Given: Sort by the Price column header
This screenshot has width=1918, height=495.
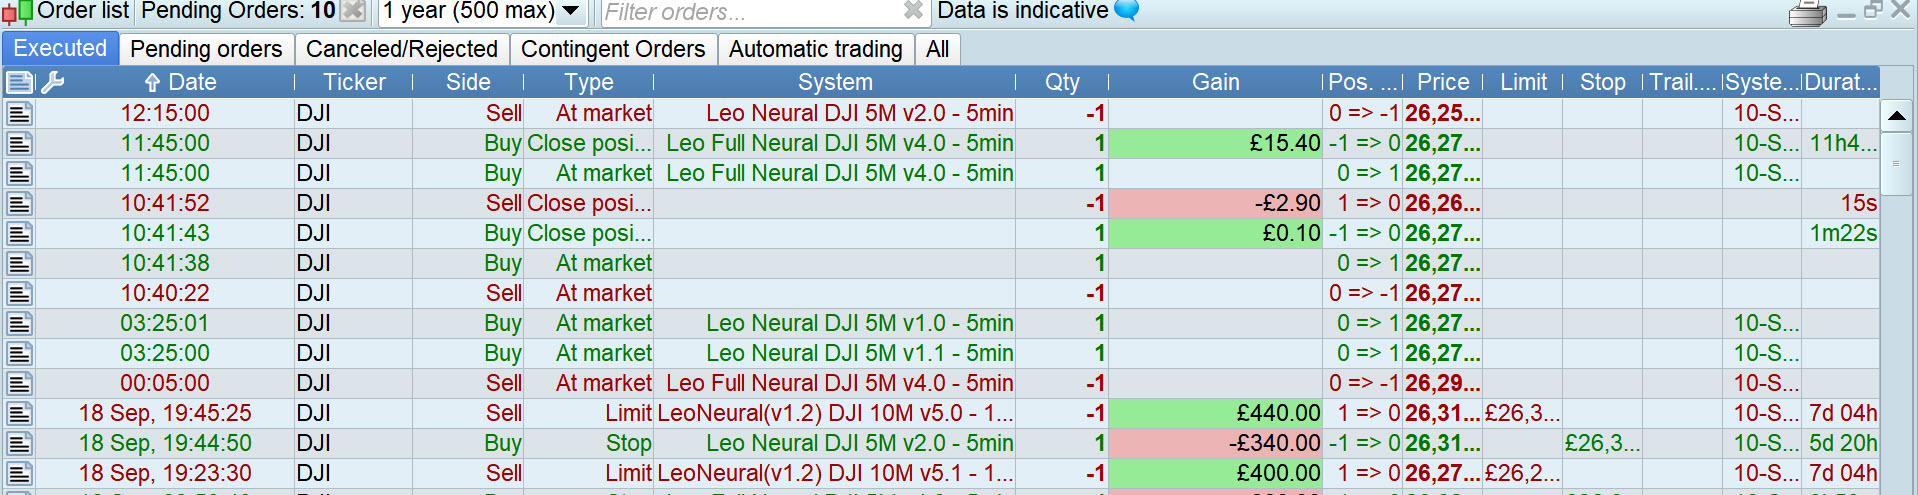Looking at the screenshot, I should tap(1443, 82).
